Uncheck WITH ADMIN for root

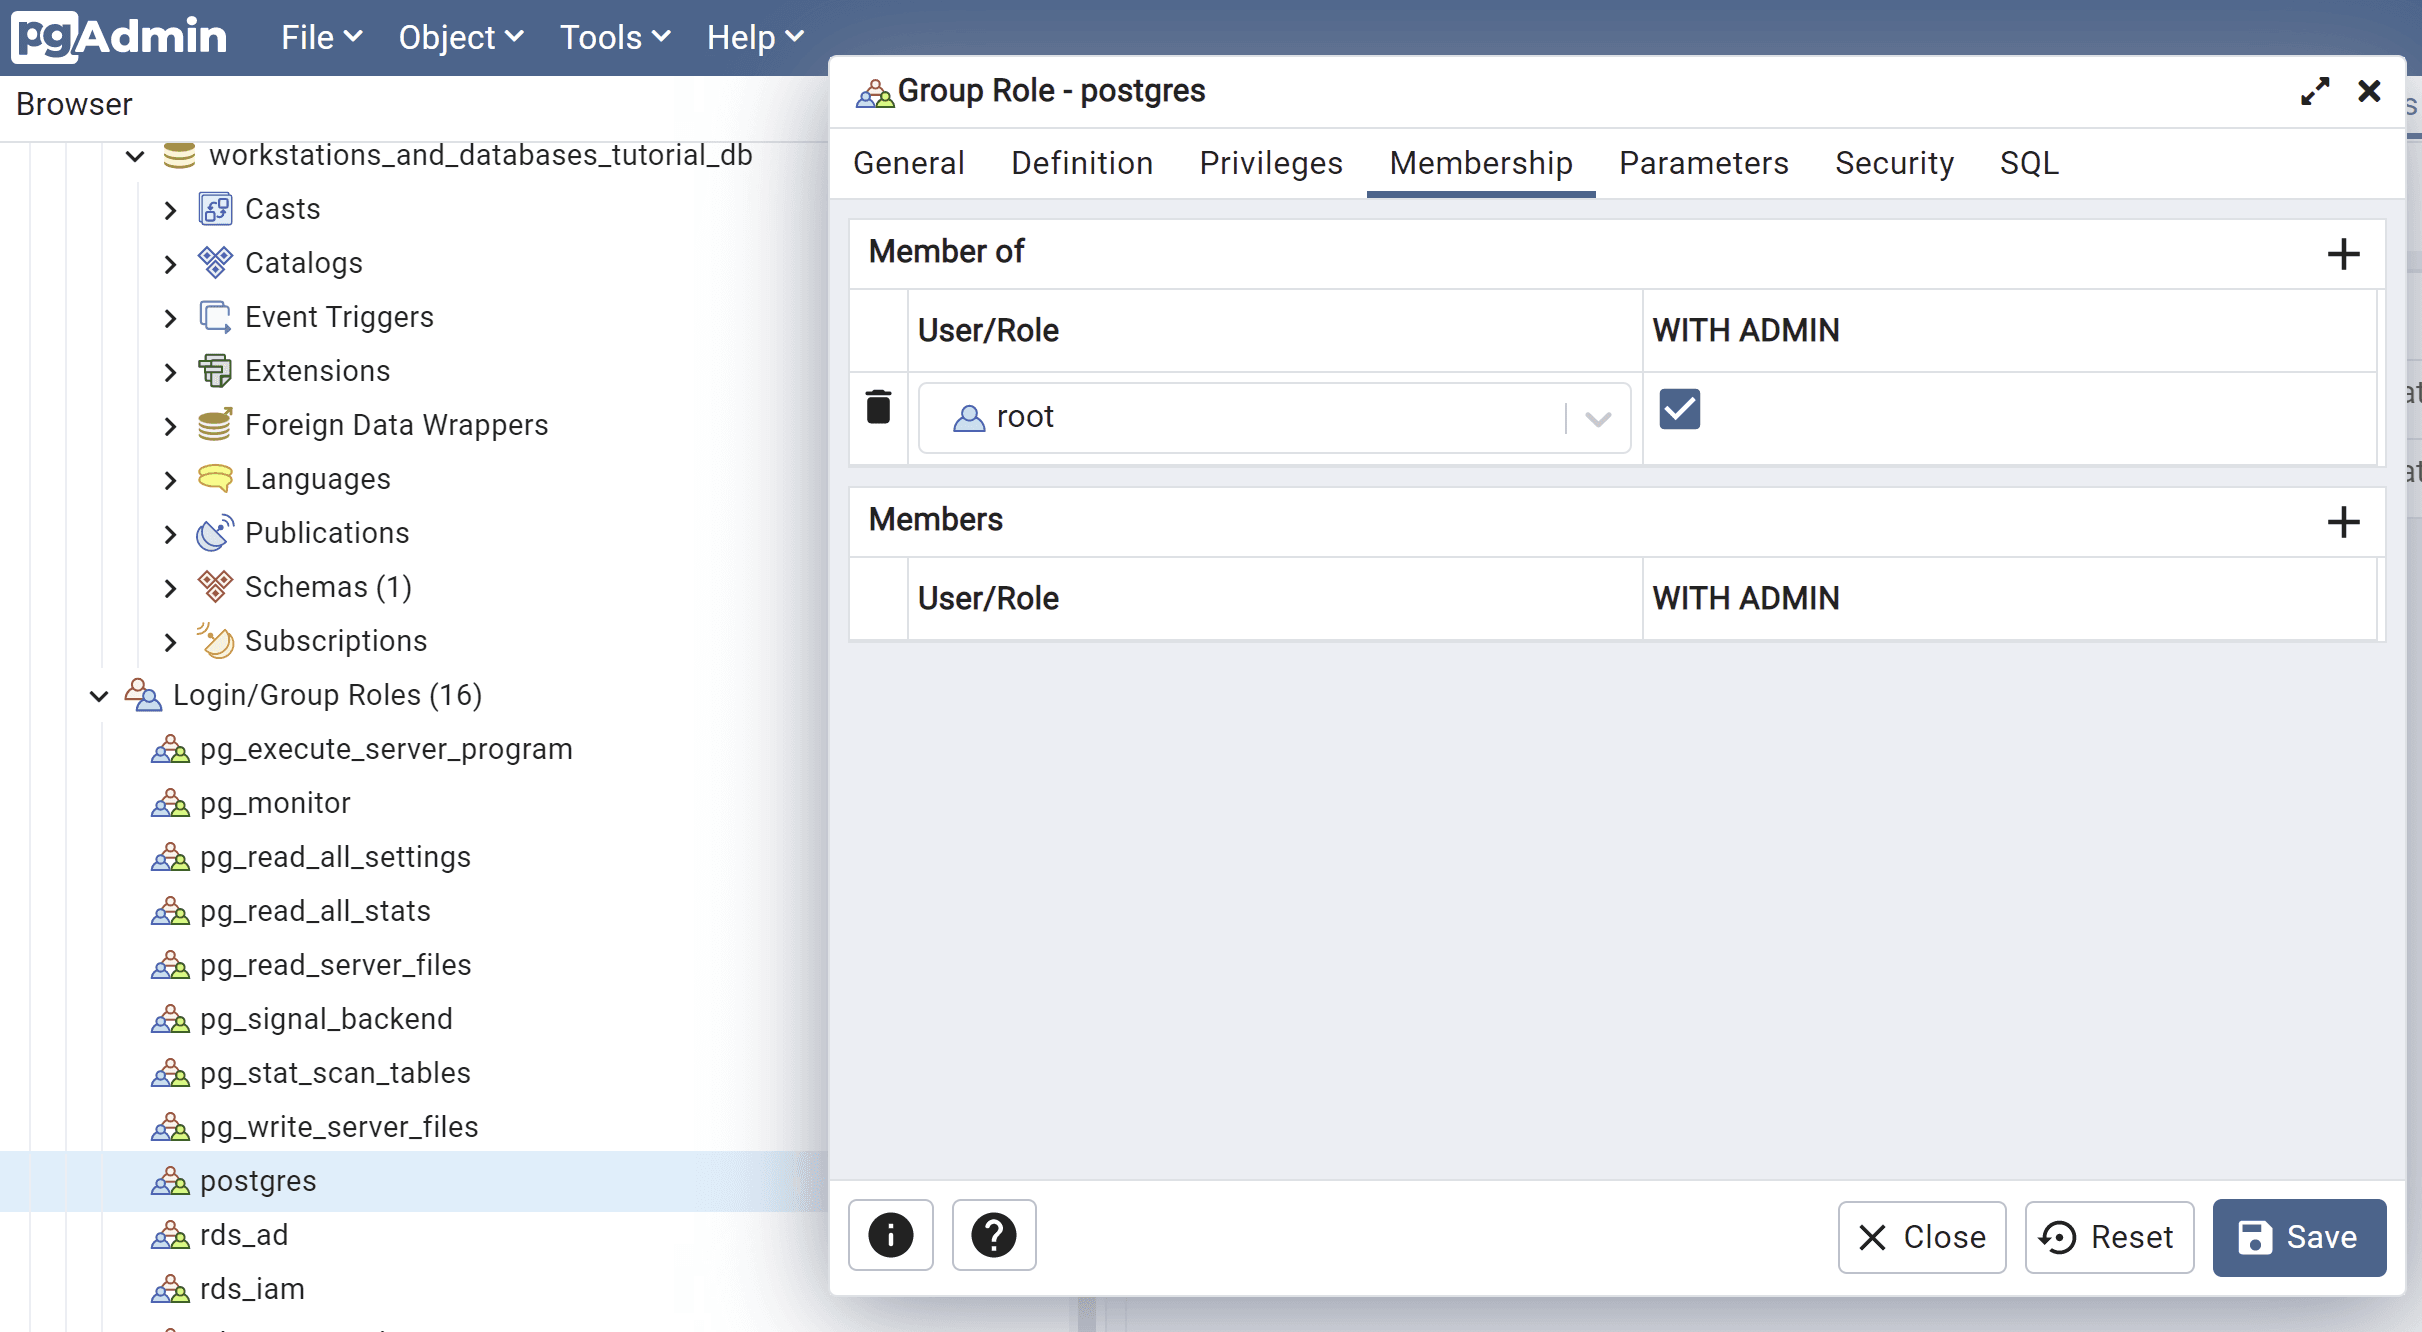pos(1679,409)
